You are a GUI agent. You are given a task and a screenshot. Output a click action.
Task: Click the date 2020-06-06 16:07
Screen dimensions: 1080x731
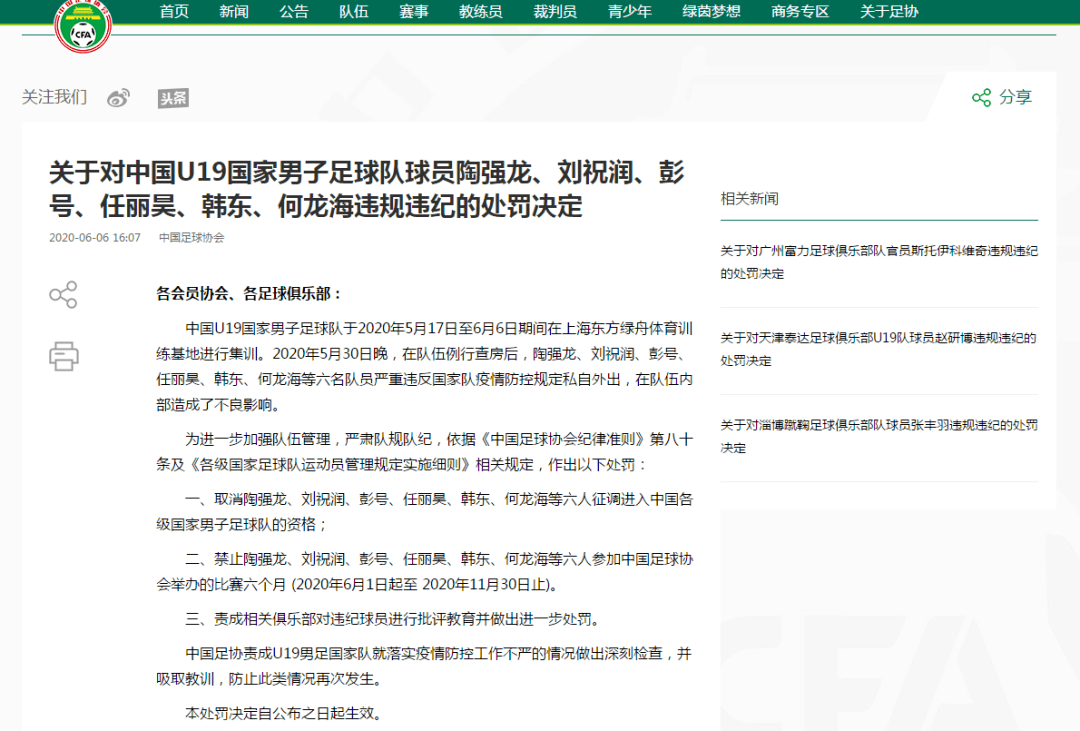click(94, 238)
